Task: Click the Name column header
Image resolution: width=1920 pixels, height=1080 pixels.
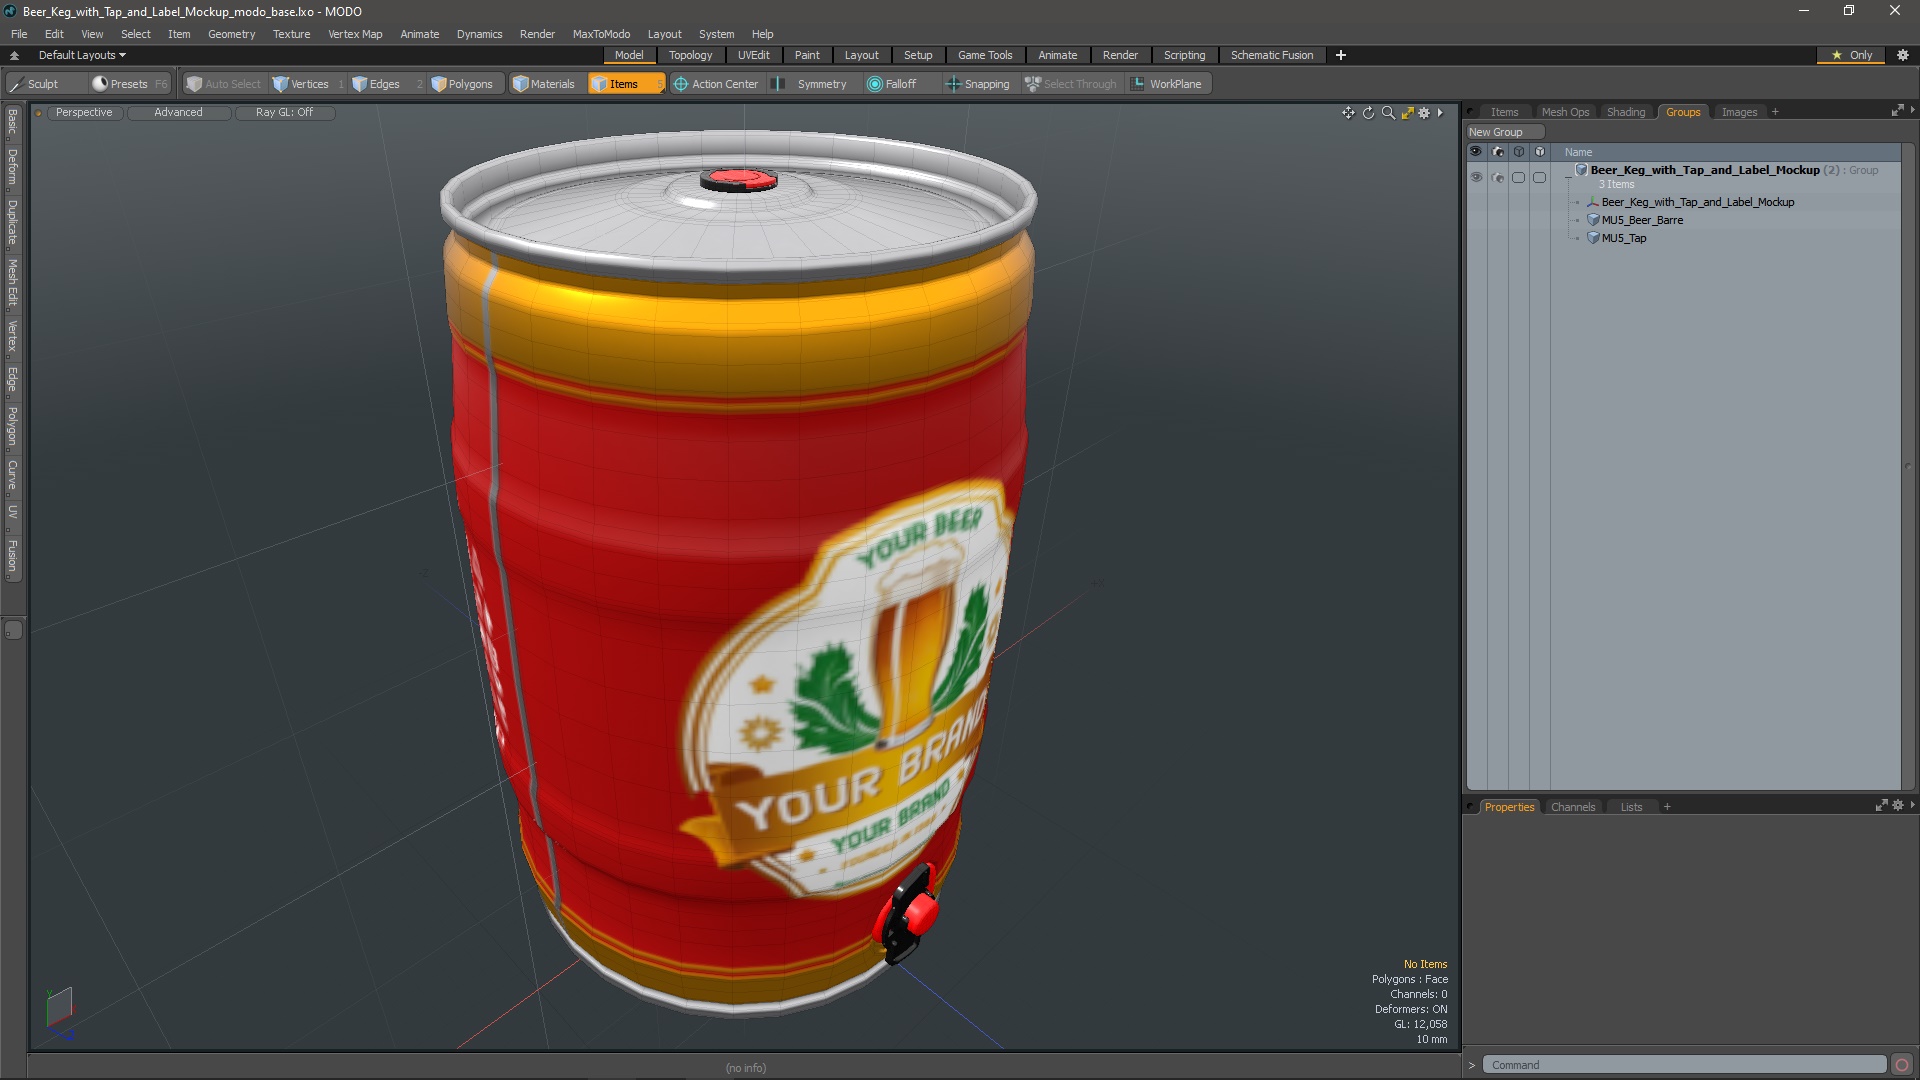Action: (x=1578, y=152)
